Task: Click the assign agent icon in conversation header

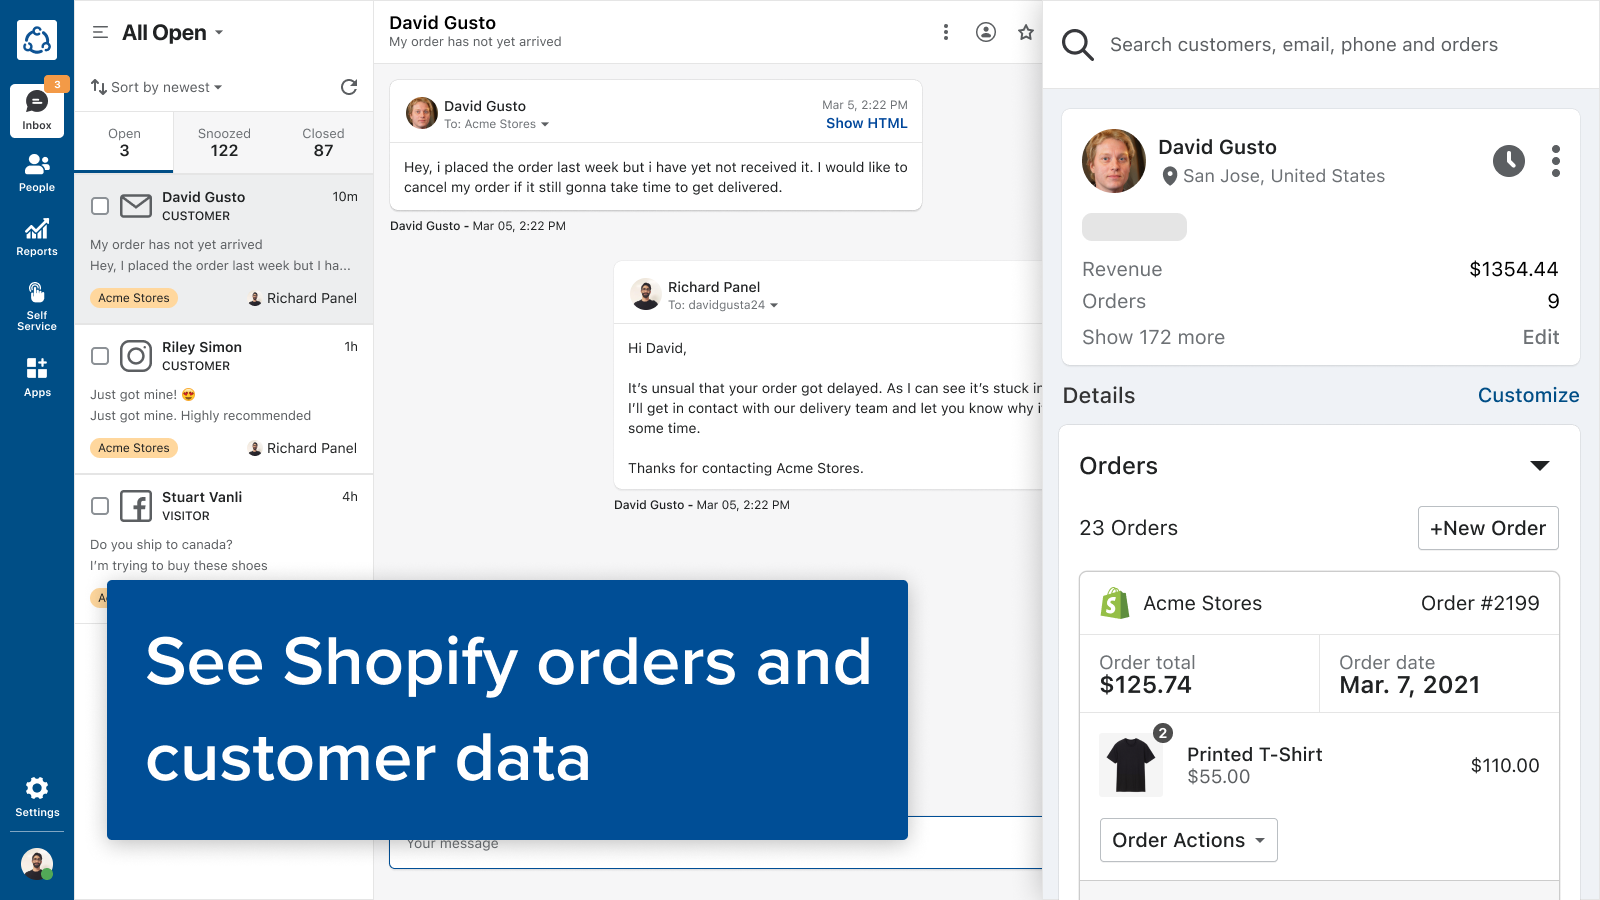Action: (x=986, y=32)
